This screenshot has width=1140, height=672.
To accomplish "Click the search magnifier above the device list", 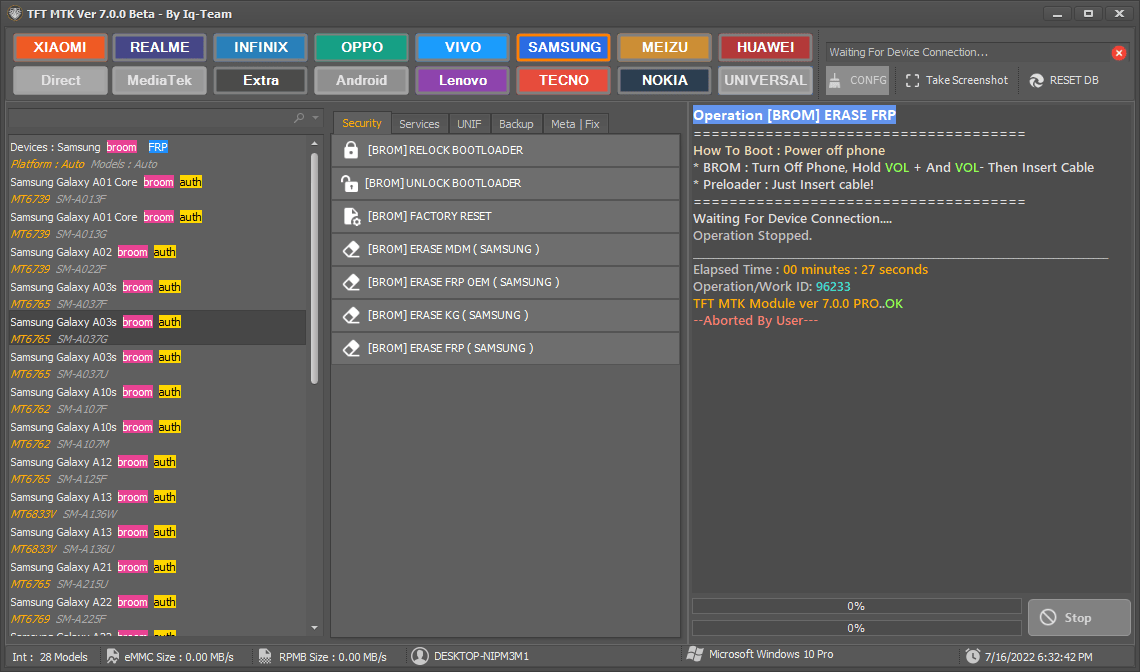I will point(298,117).
